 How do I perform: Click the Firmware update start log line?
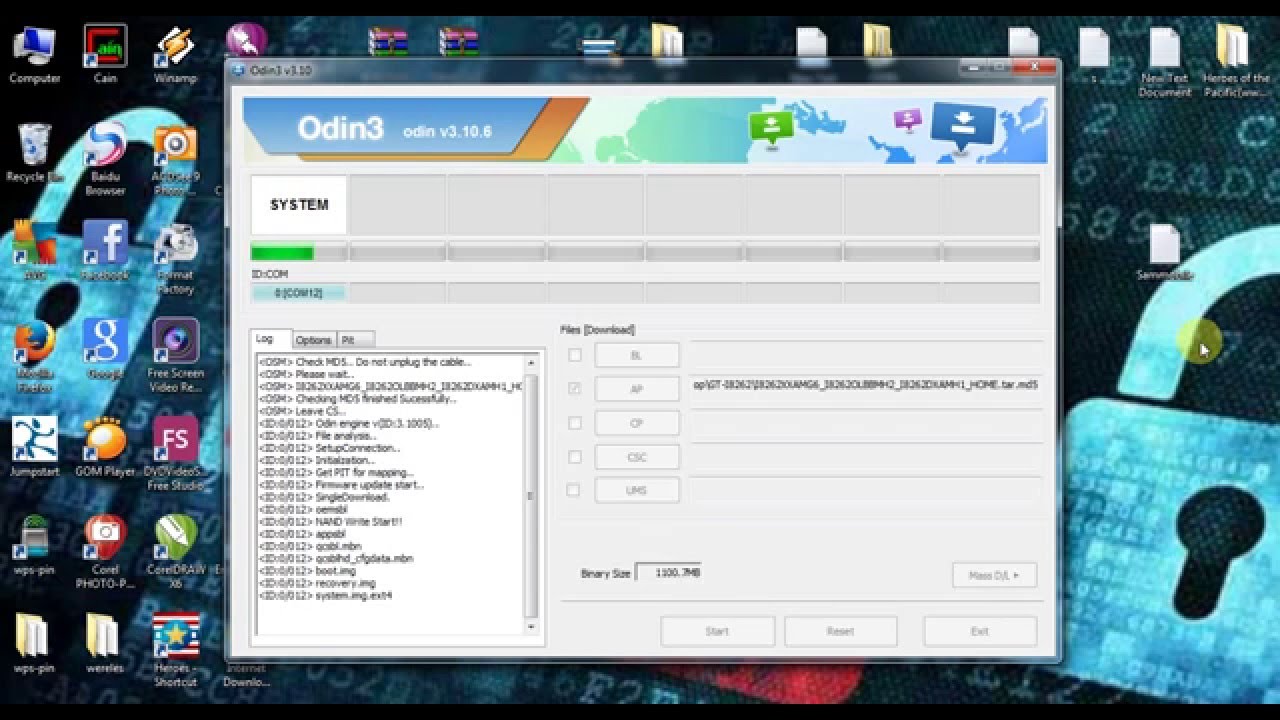click(342, 485)
